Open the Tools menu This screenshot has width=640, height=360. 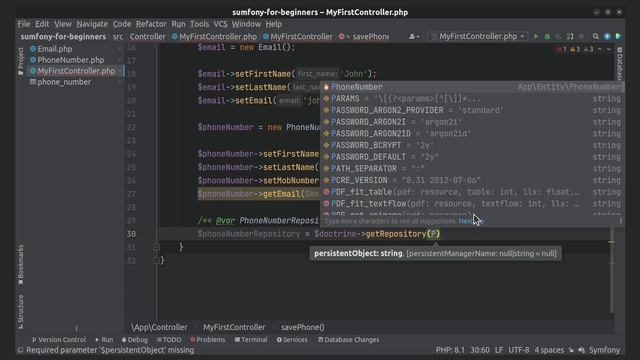click(x=199, y=24)
